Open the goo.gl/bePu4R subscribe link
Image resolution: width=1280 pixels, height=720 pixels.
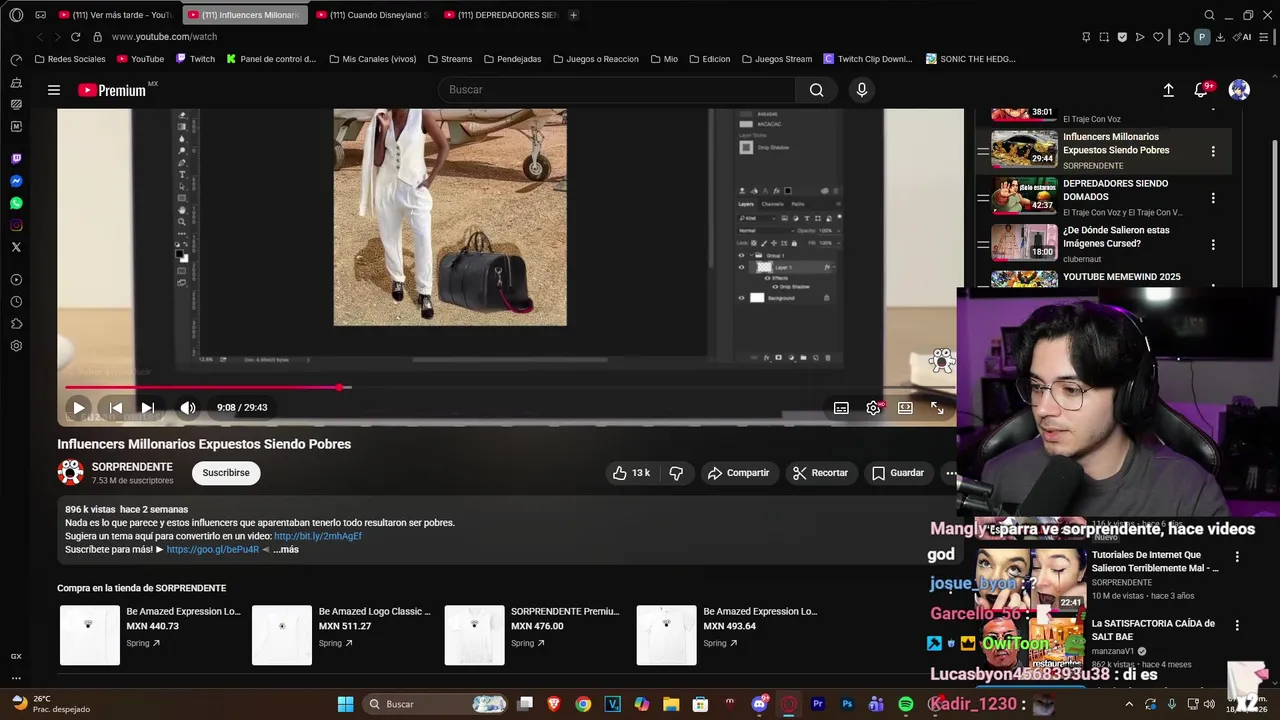click(x=212, y=549)
